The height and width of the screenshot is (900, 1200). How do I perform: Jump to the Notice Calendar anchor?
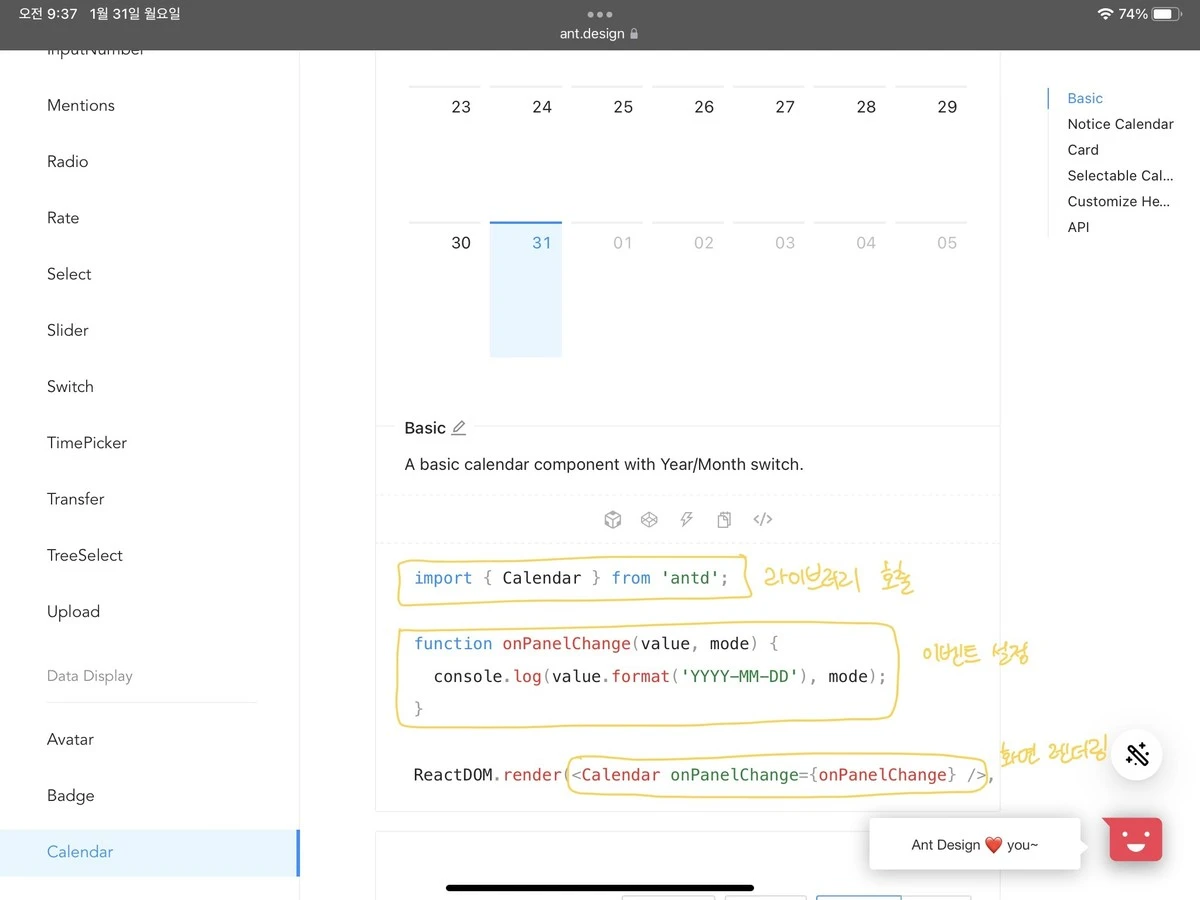click(x=1120, y=124)
